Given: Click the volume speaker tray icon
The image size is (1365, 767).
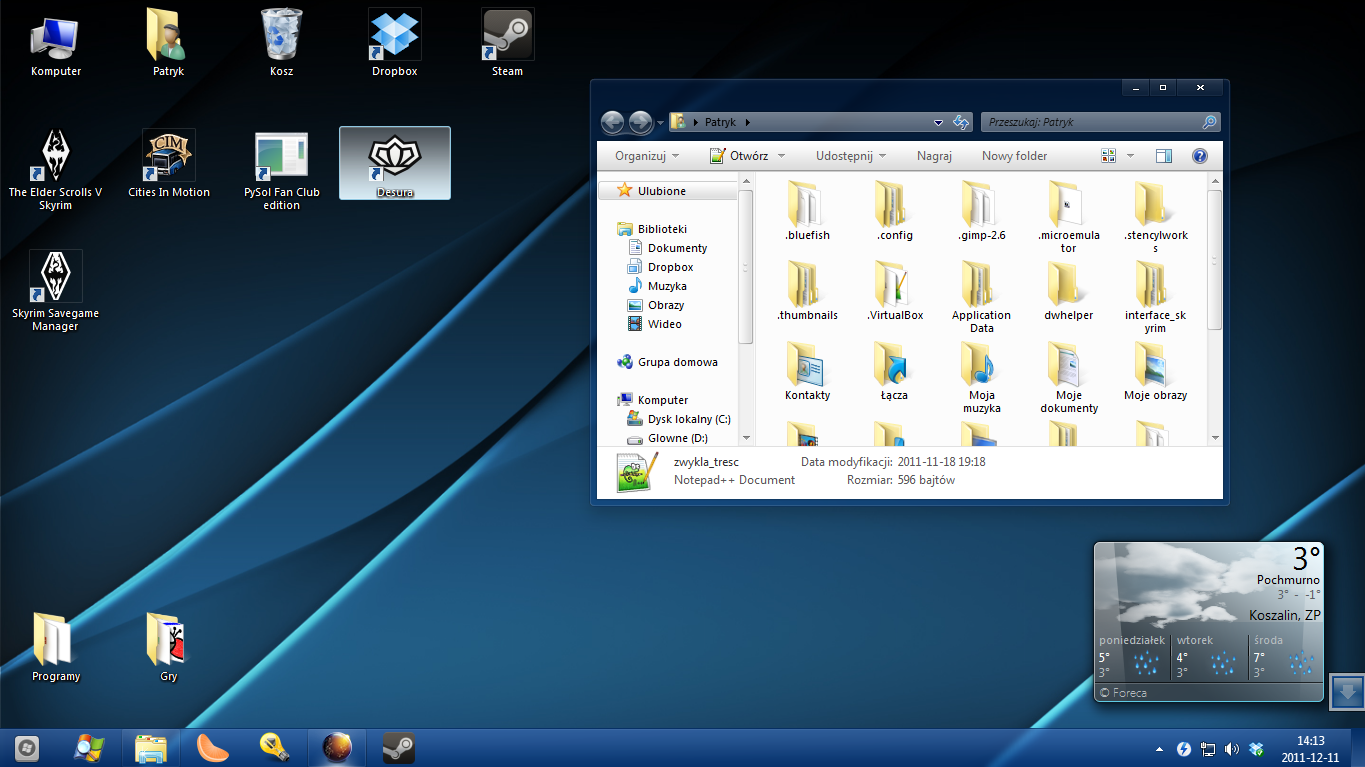Looking at the screenshot, I should (x=1231, y=749).
